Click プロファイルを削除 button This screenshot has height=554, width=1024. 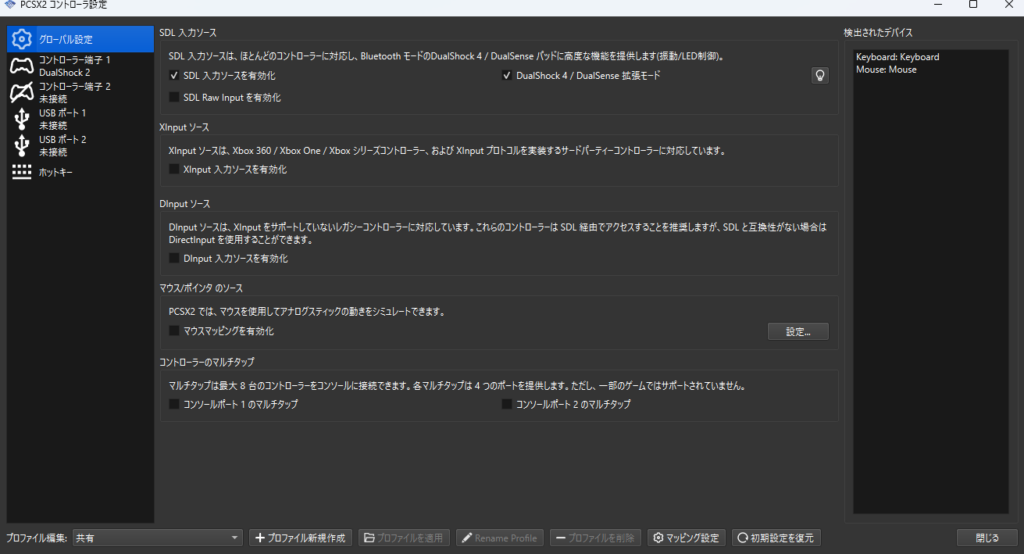tap(595, 538)
